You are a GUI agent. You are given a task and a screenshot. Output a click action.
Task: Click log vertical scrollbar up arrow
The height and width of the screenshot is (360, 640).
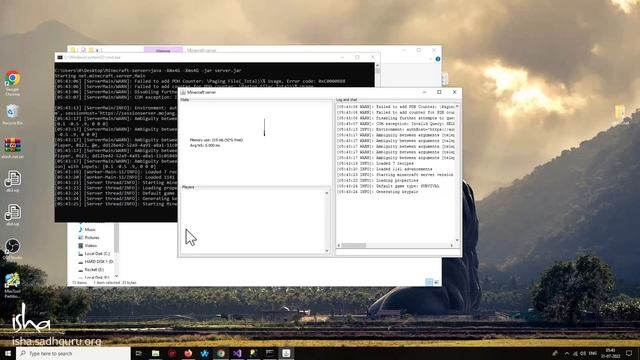click(457, 106)
